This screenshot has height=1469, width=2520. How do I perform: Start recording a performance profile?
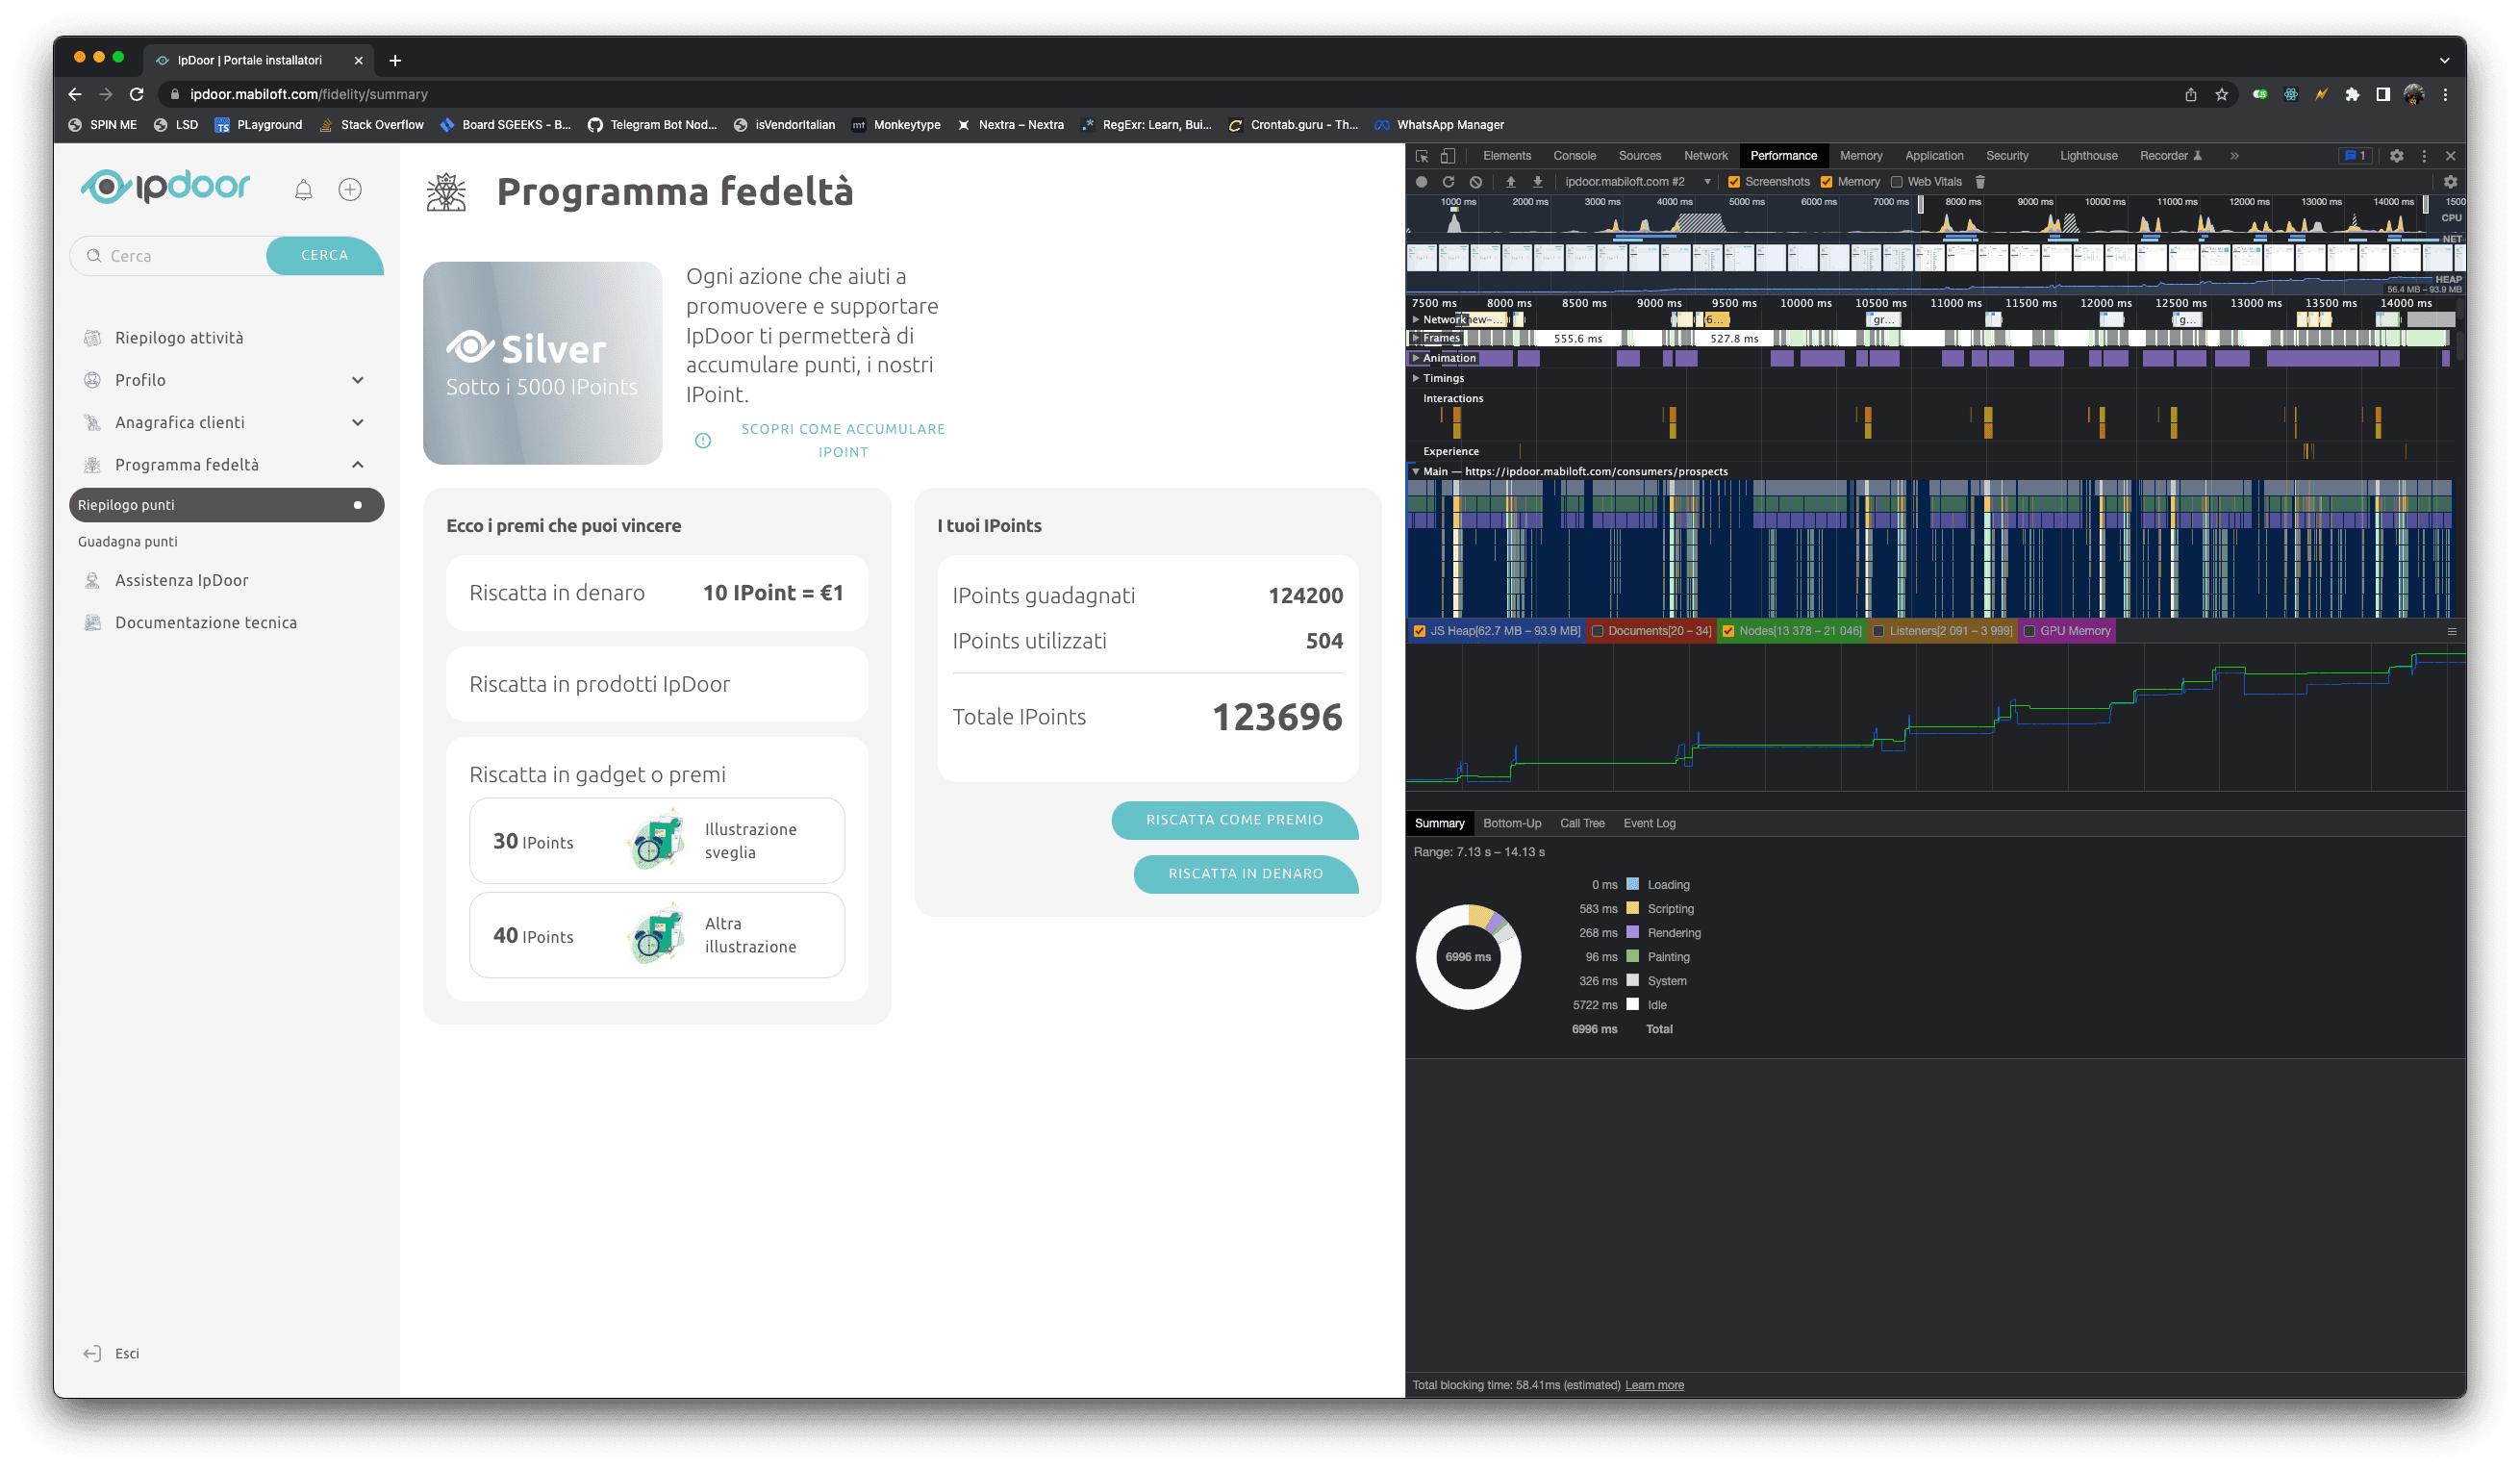1421,182
